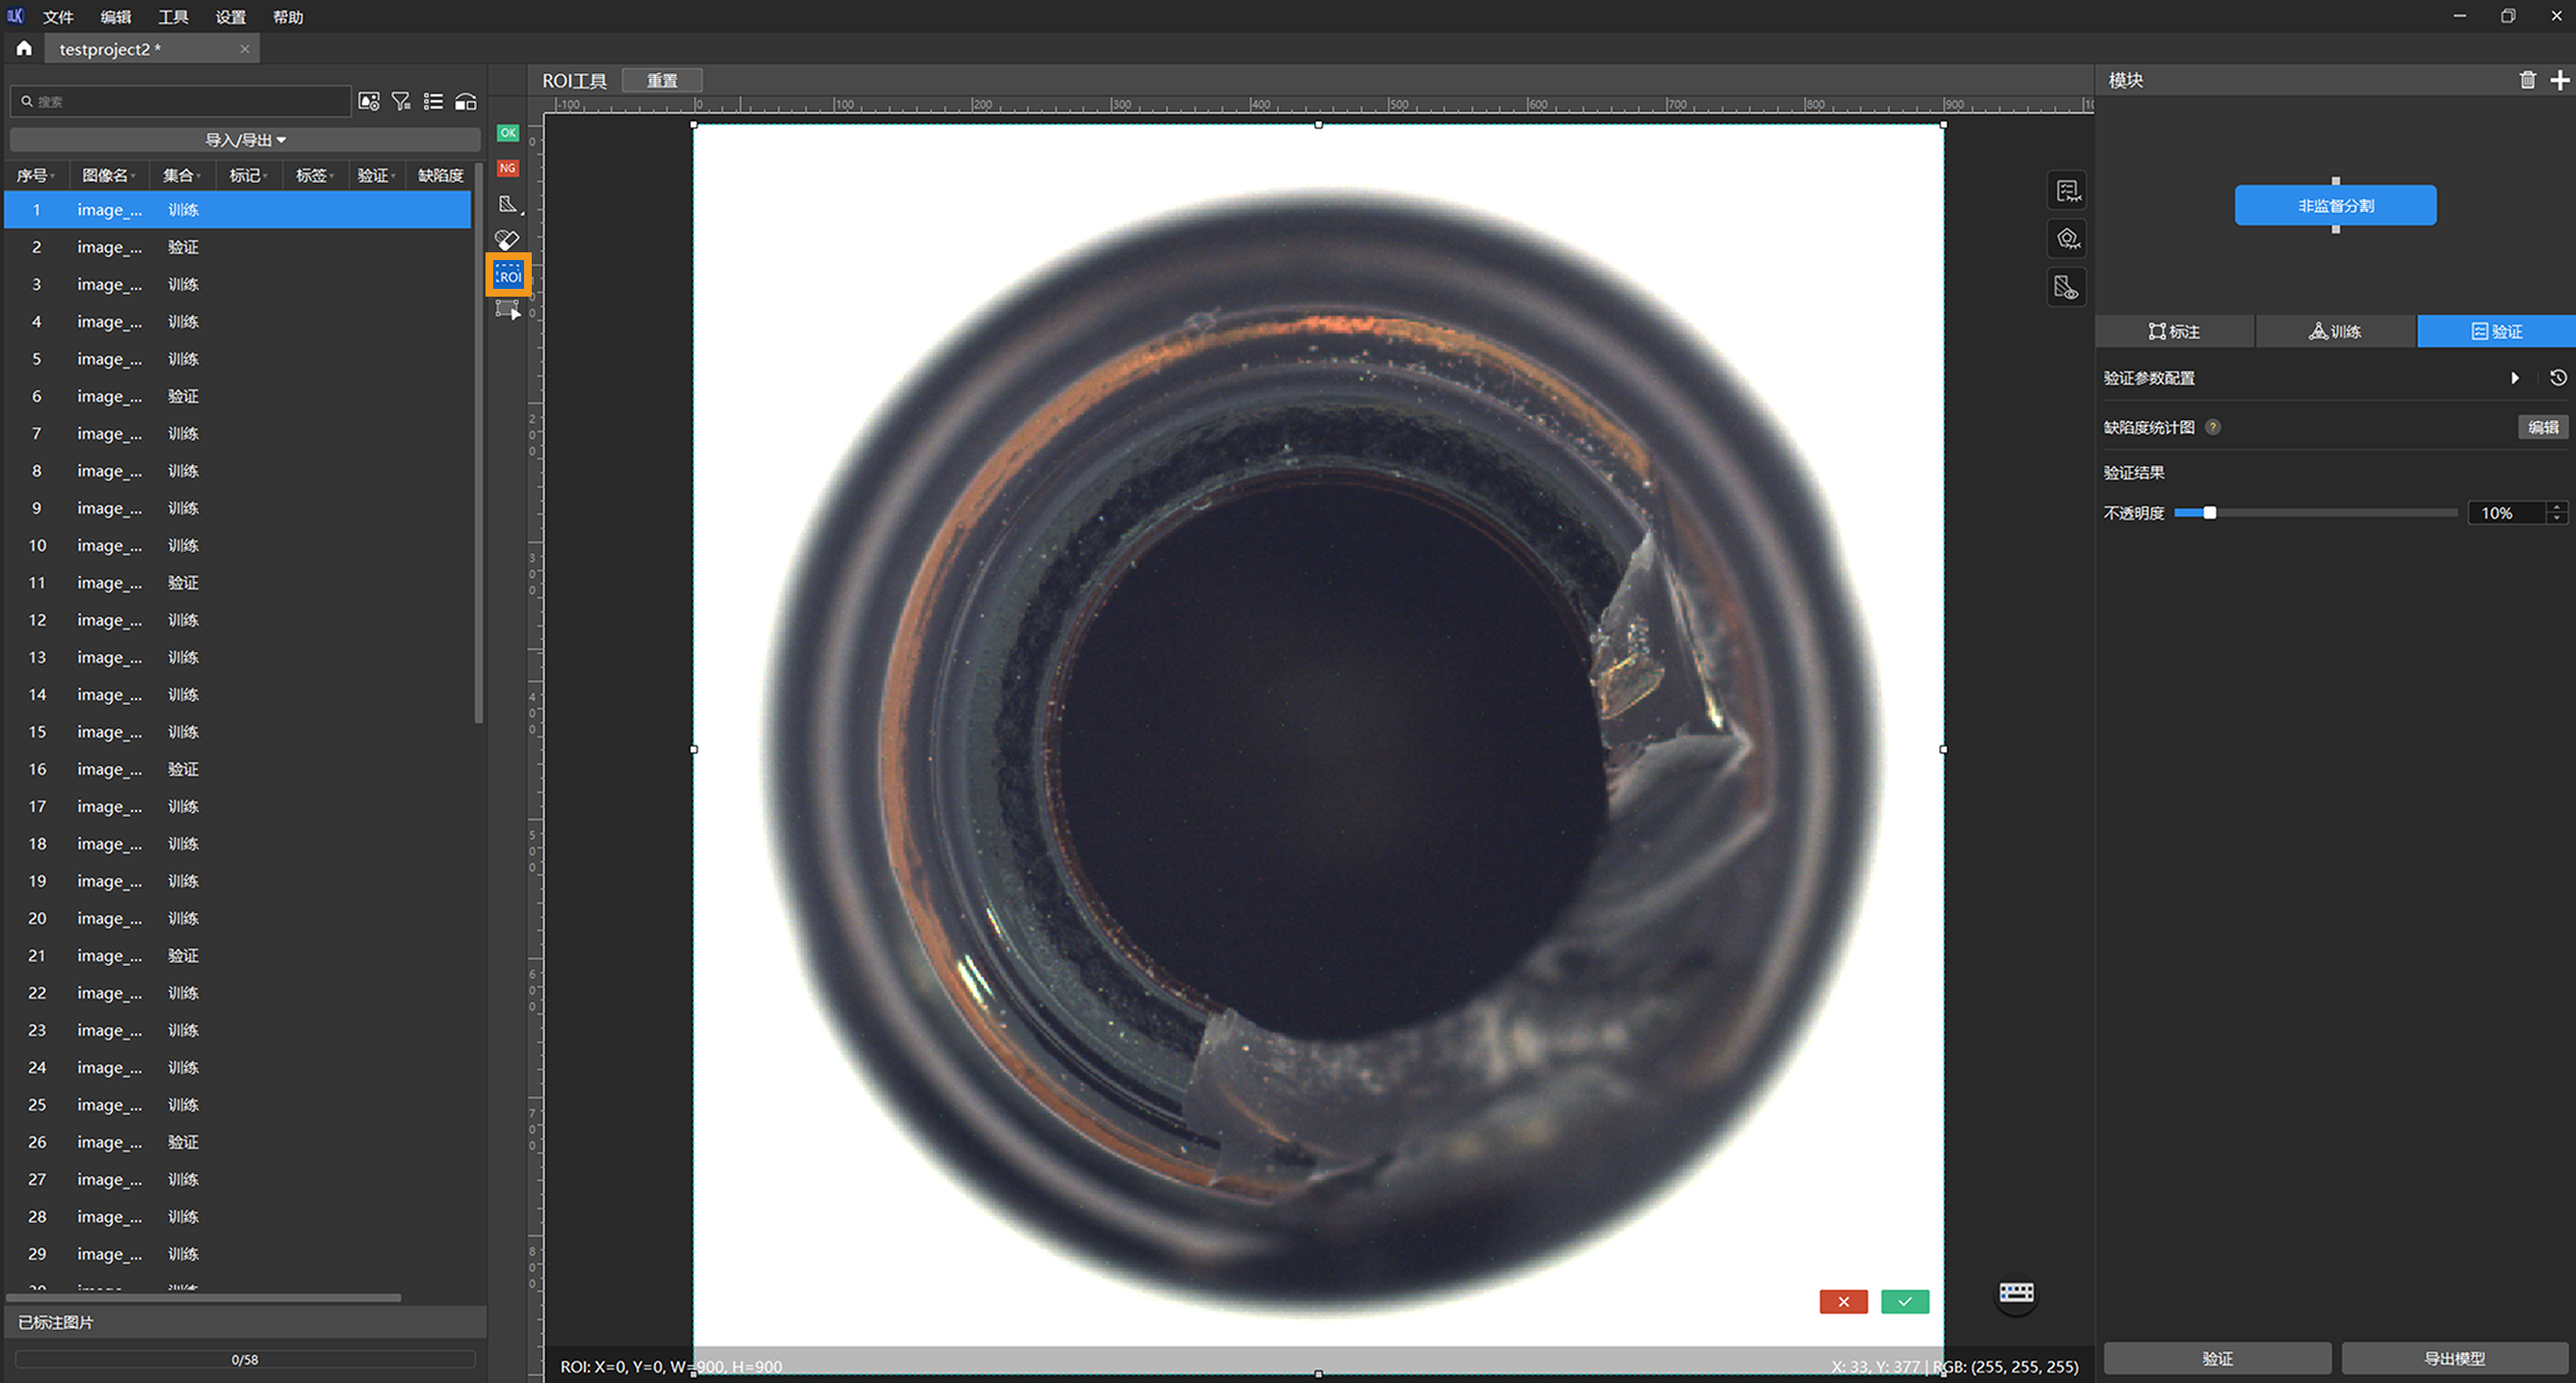Reset validation parameters with history icon

(2557, 378)
